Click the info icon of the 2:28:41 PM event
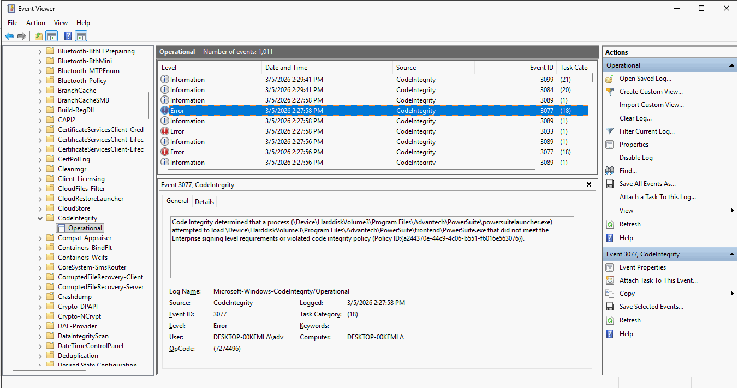This screenshot has width=737, height=388. (165, 79)
